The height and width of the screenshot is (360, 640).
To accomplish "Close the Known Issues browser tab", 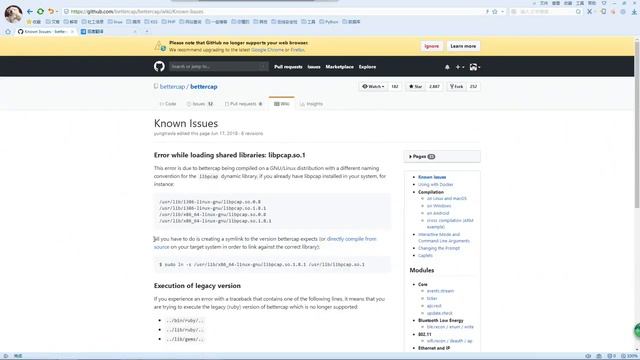I will coord(72,31).
